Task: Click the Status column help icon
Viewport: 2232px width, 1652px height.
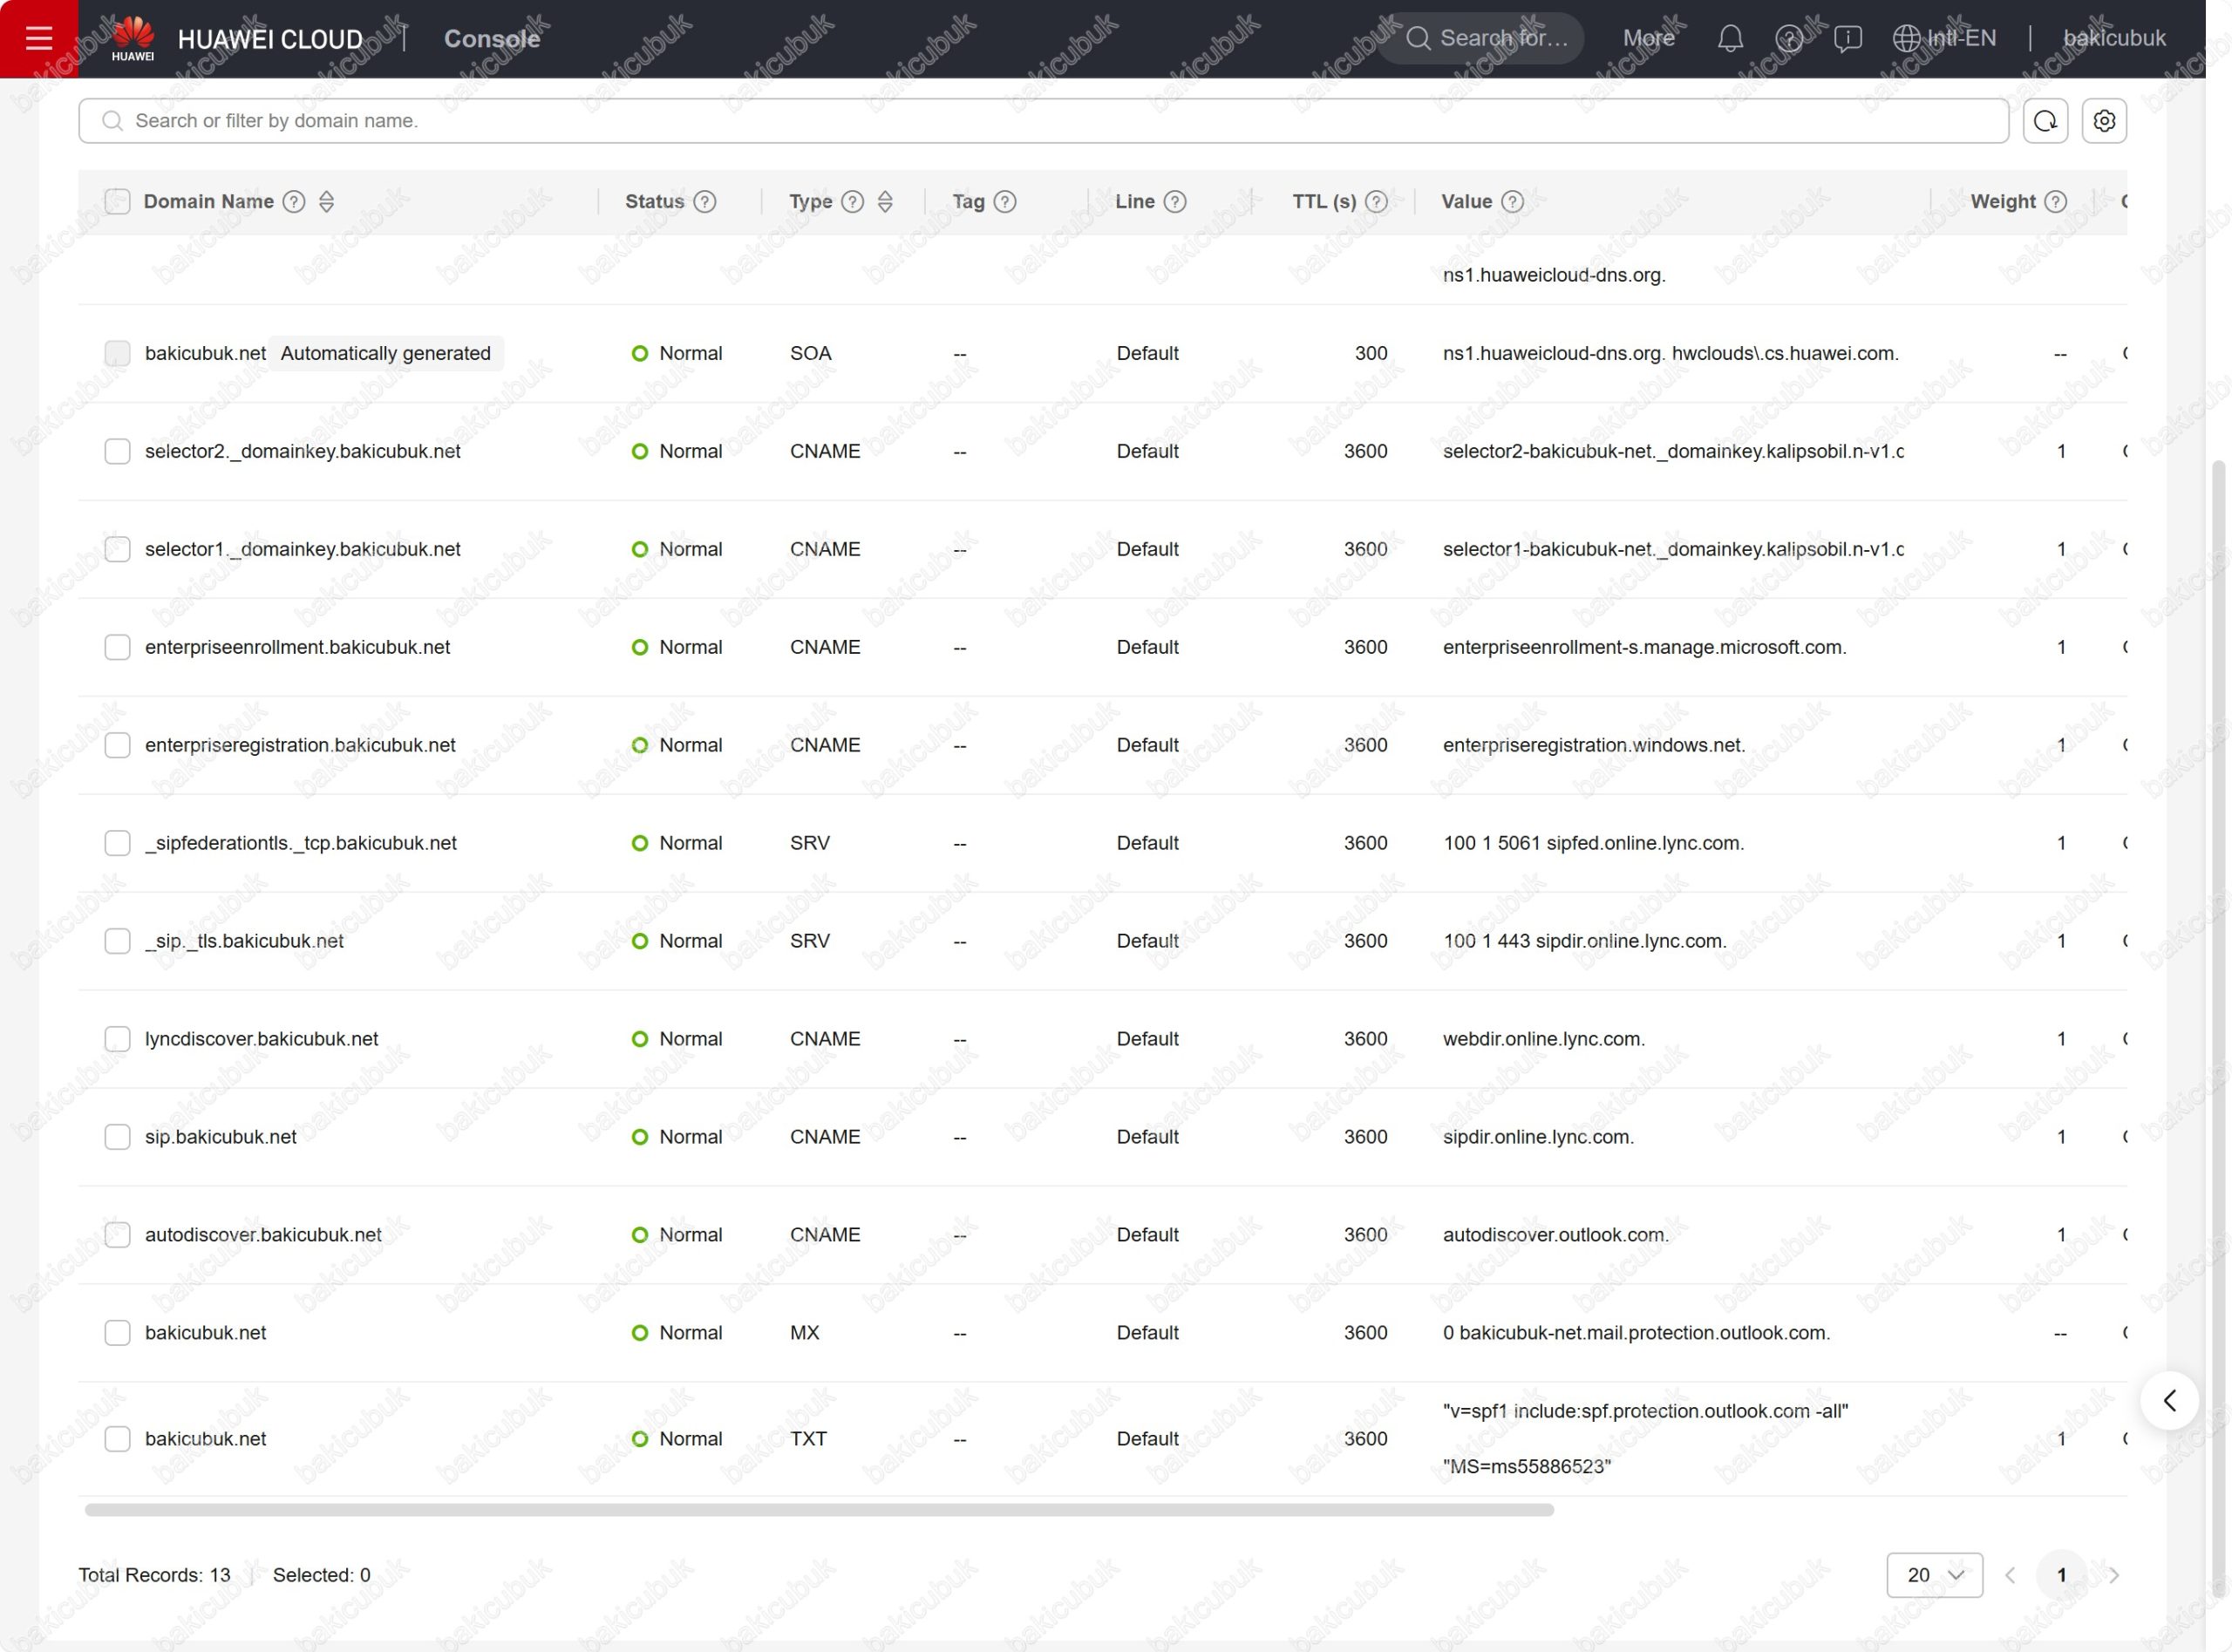Action: point(705,202)
